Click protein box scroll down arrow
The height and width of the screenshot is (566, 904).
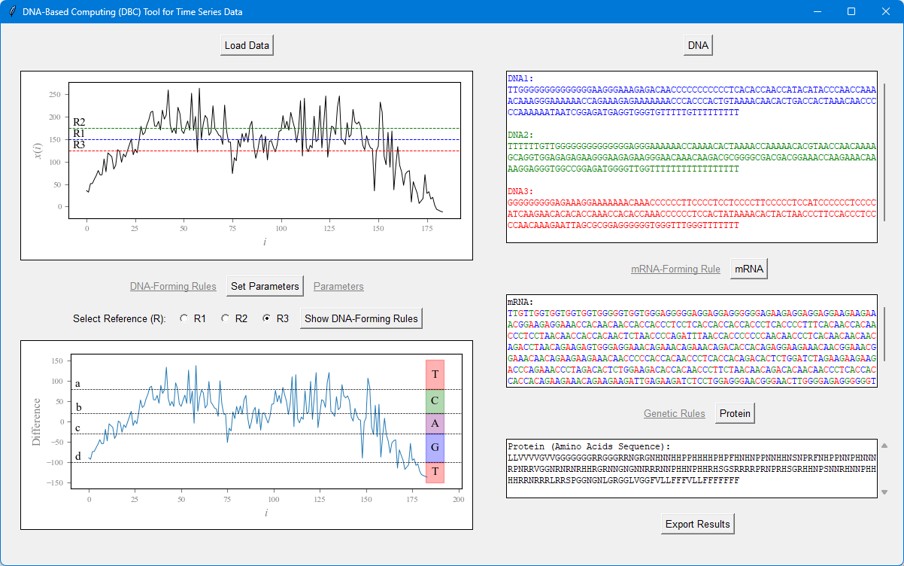[884, 492]
